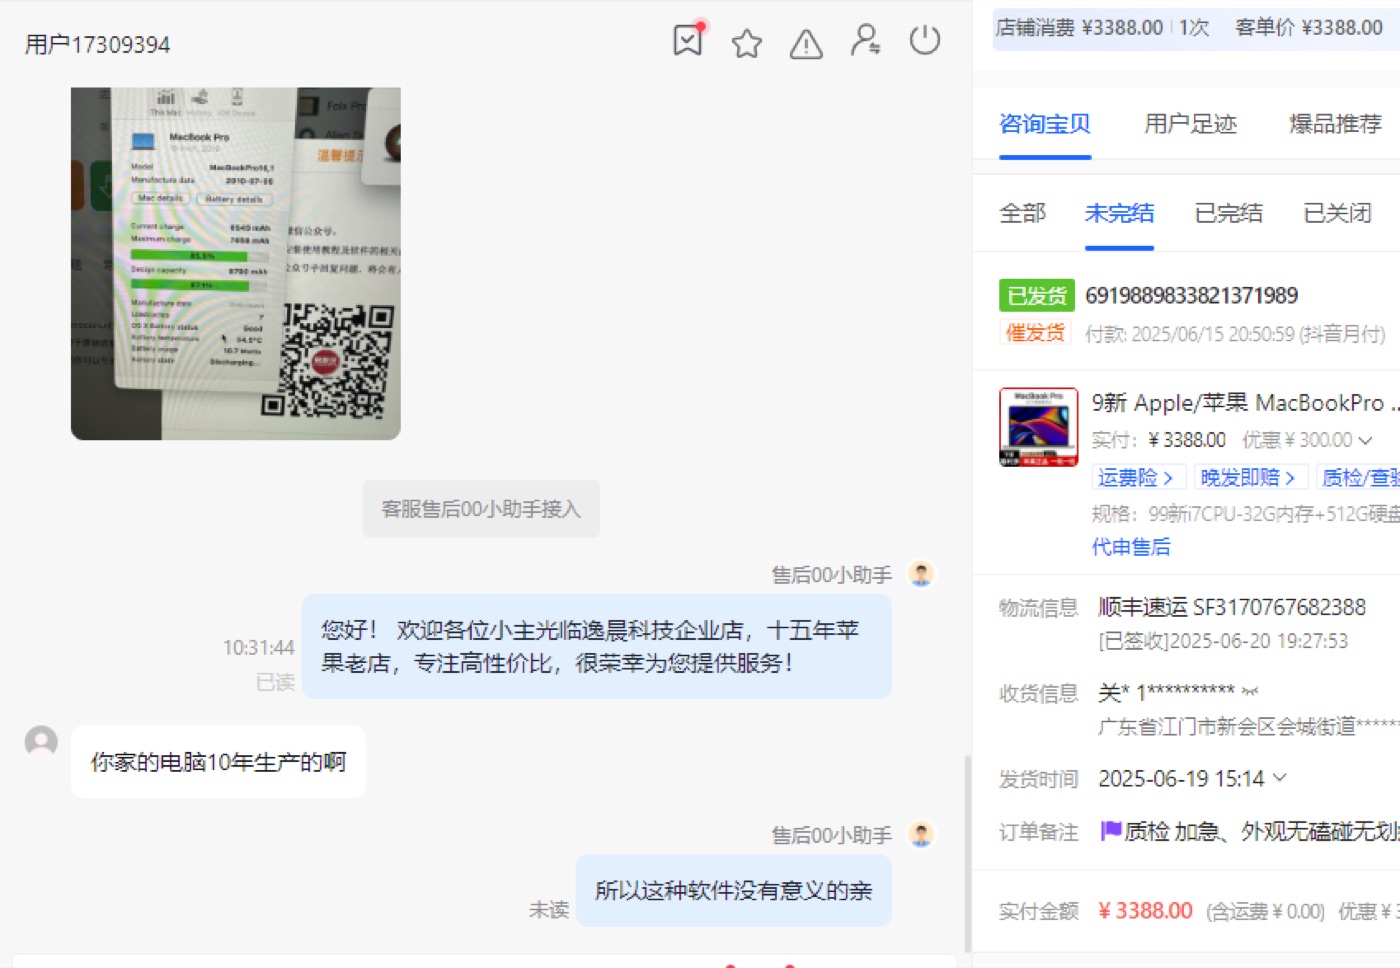The width and height of the screenshot is (1400, 968).
Task: Filter orders by 已关闭
Action: [x=1337, y=213]
